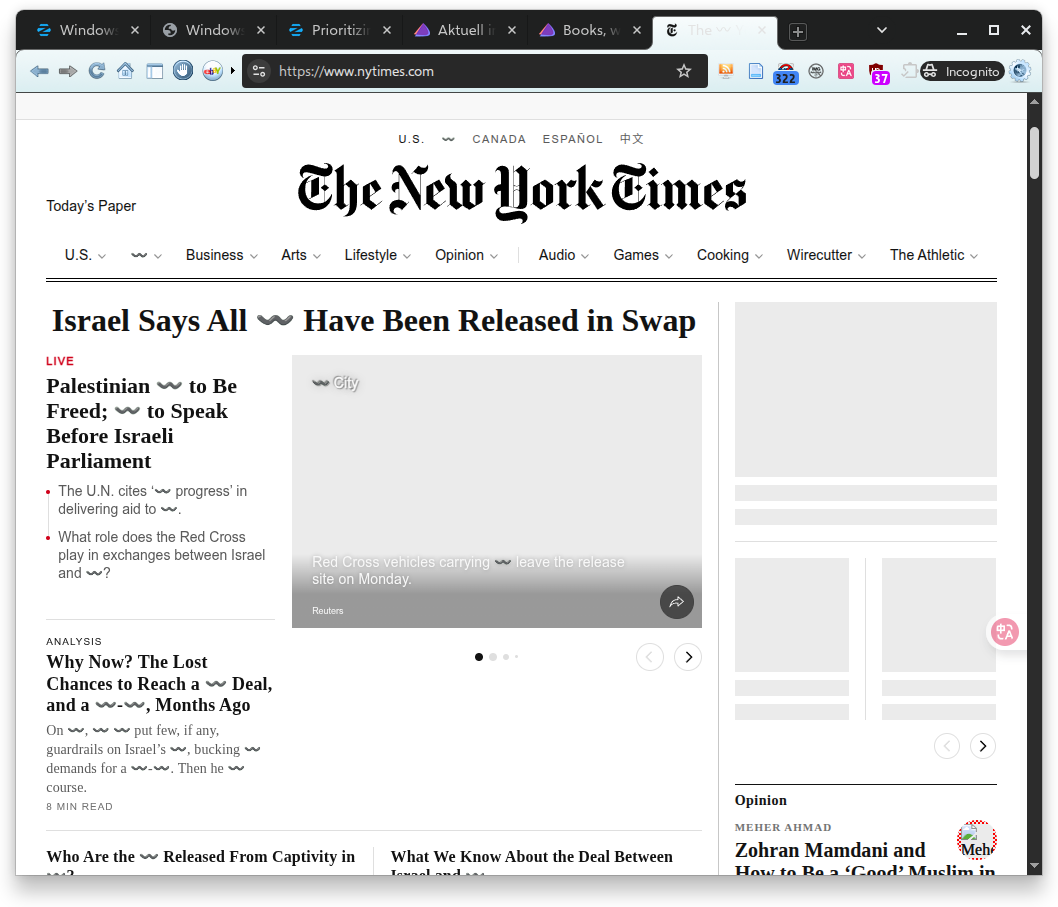Go back using the left arrow button
Viewport: 1058px width, 907px height.
click(x=39, y=71)
